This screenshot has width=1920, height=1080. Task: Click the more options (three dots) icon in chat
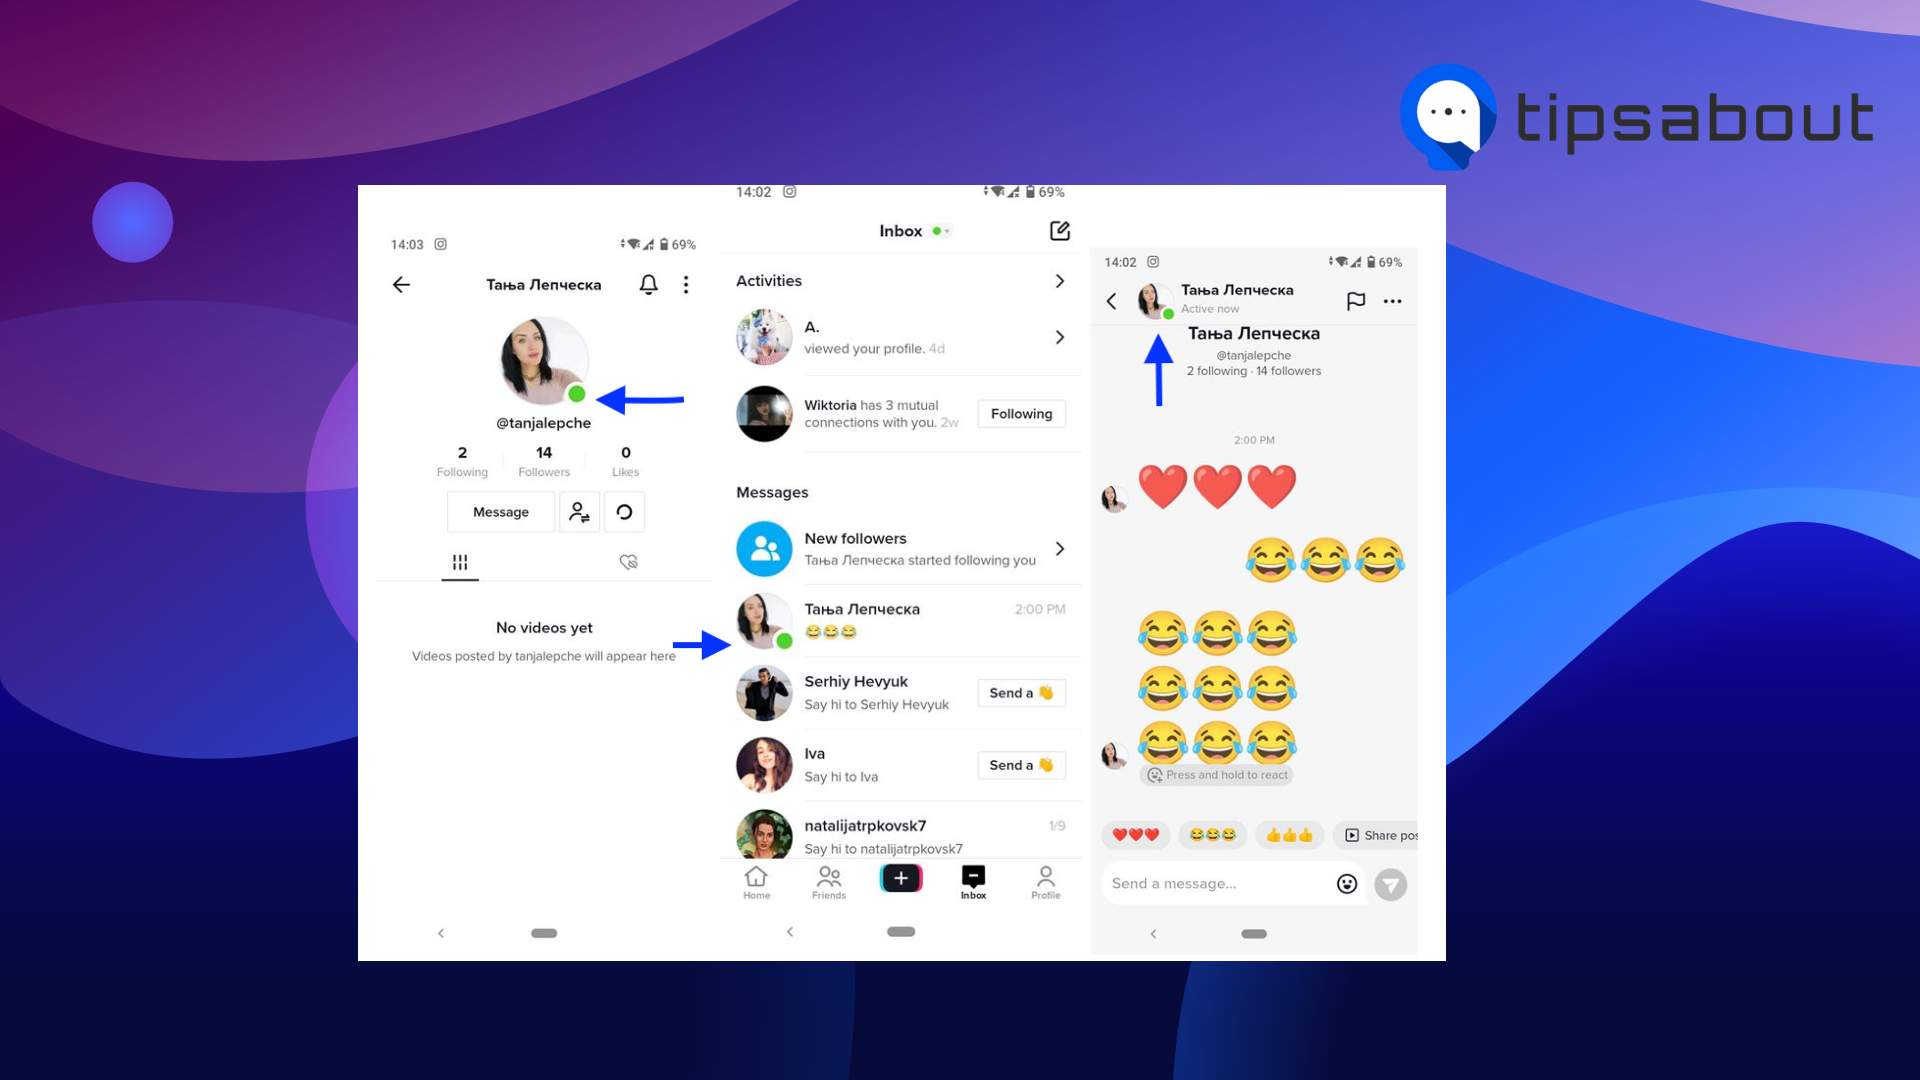1393,301
